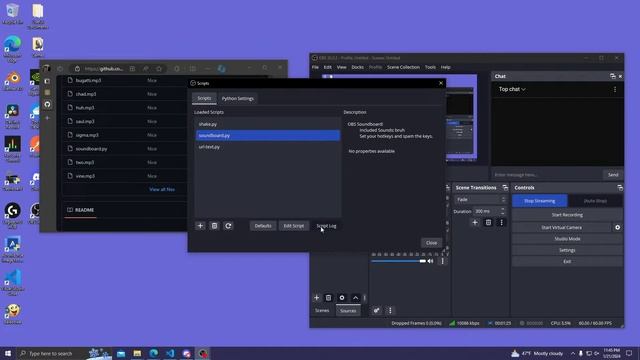The height and width of the screenshot is (360, 640).
Task: Open Edit Script in Scripts dialog
Action: (293, 226)
